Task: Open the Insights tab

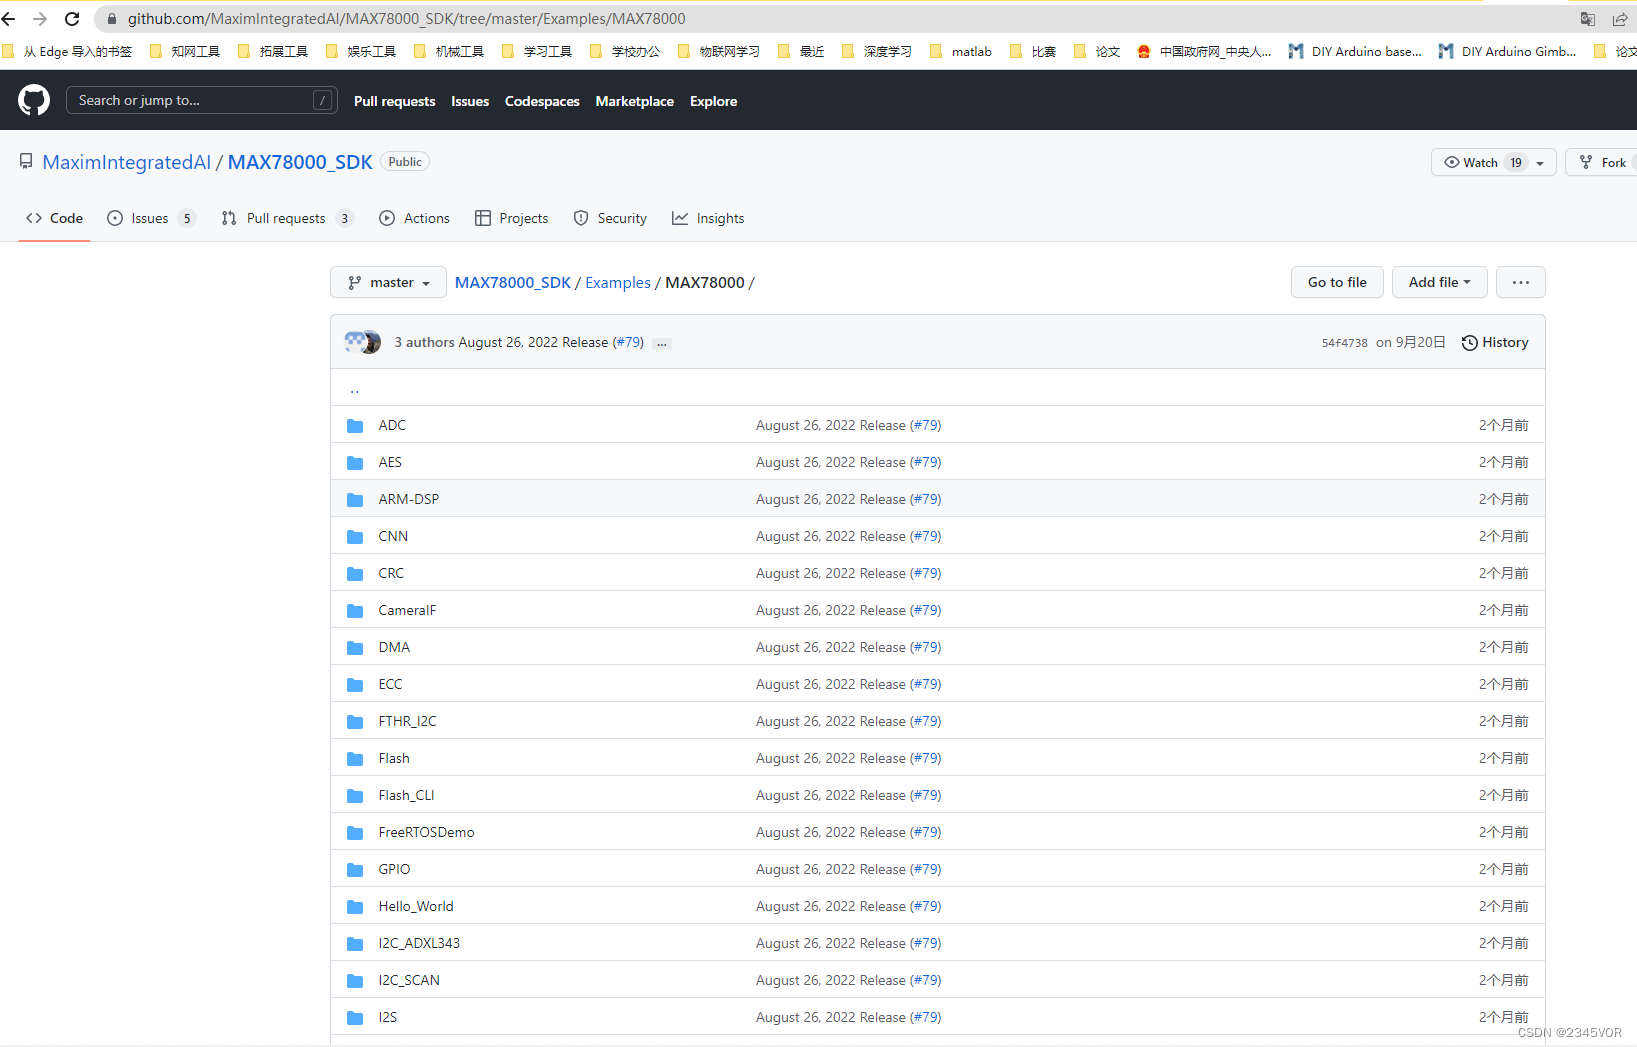Action: point(708,218)
